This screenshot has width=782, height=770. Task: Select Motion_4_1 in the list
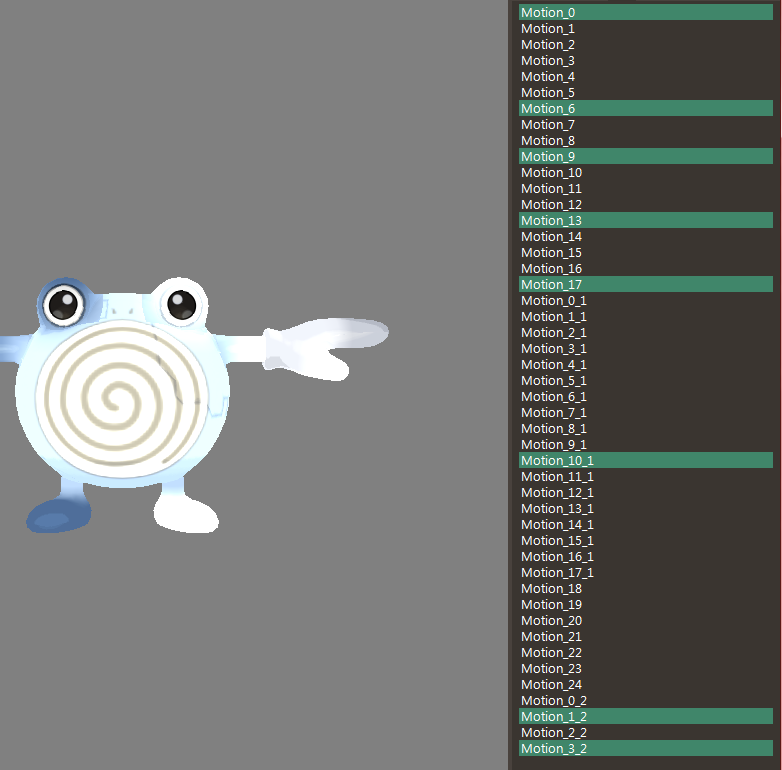[x=645, y=364]
